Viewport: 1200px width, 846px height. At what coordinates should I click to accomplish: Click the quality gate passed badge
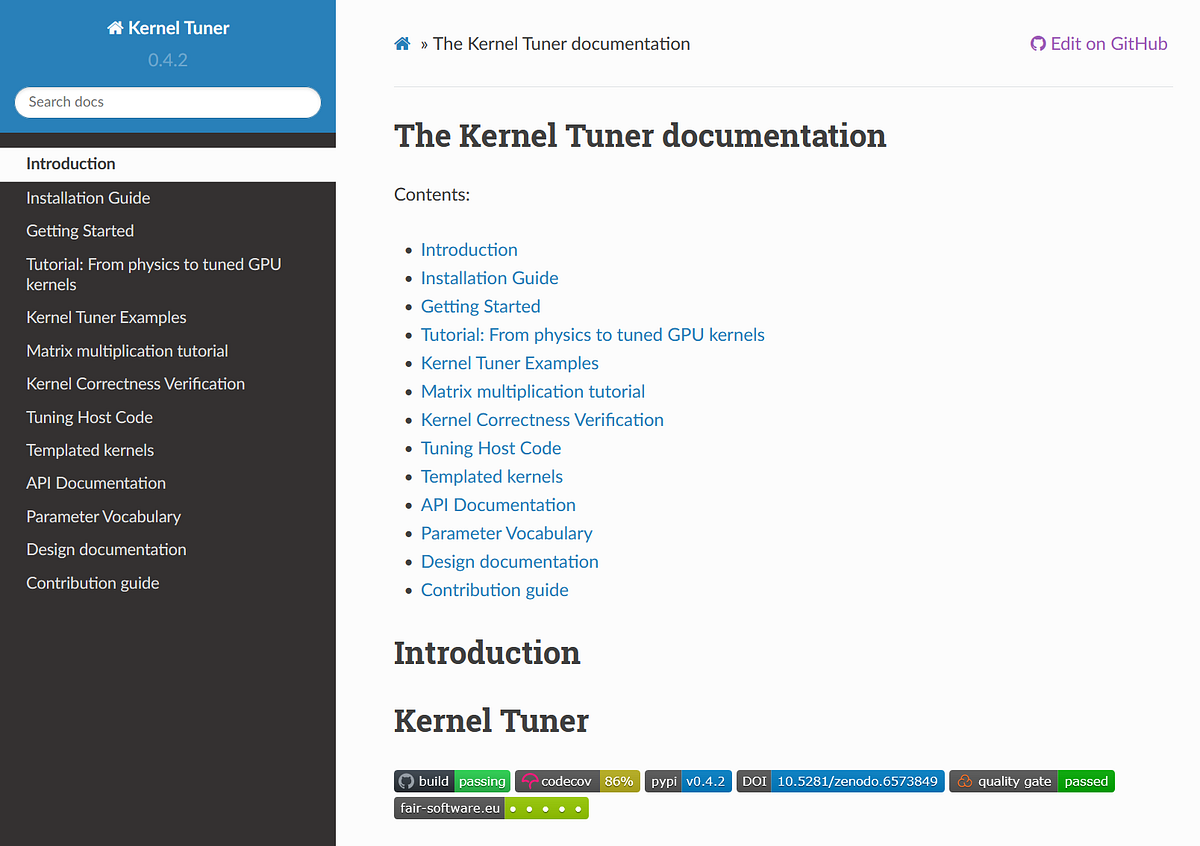point(1031,781)
